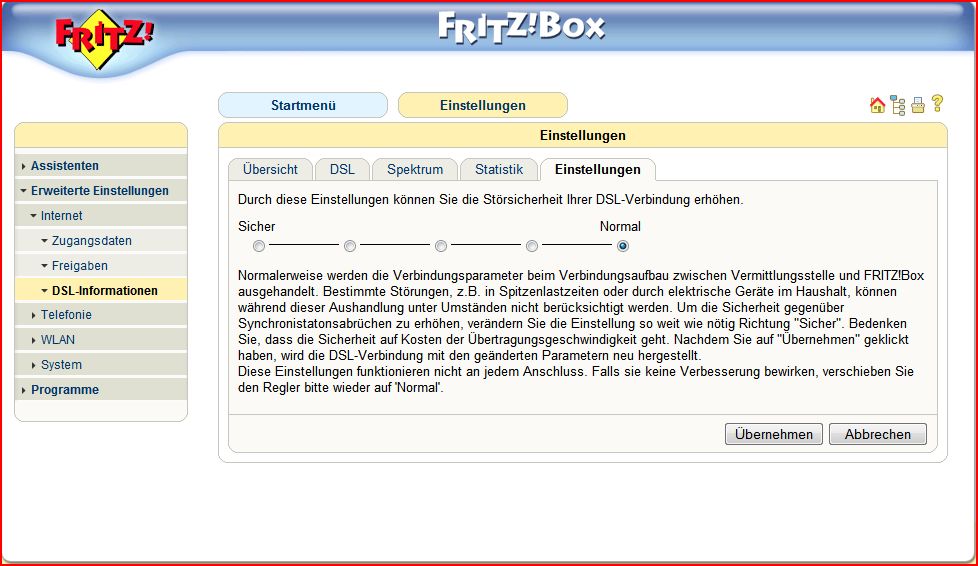978x566 pixels.
Task: Click the FRITZ!Box header title
Action: pos(521,28)
